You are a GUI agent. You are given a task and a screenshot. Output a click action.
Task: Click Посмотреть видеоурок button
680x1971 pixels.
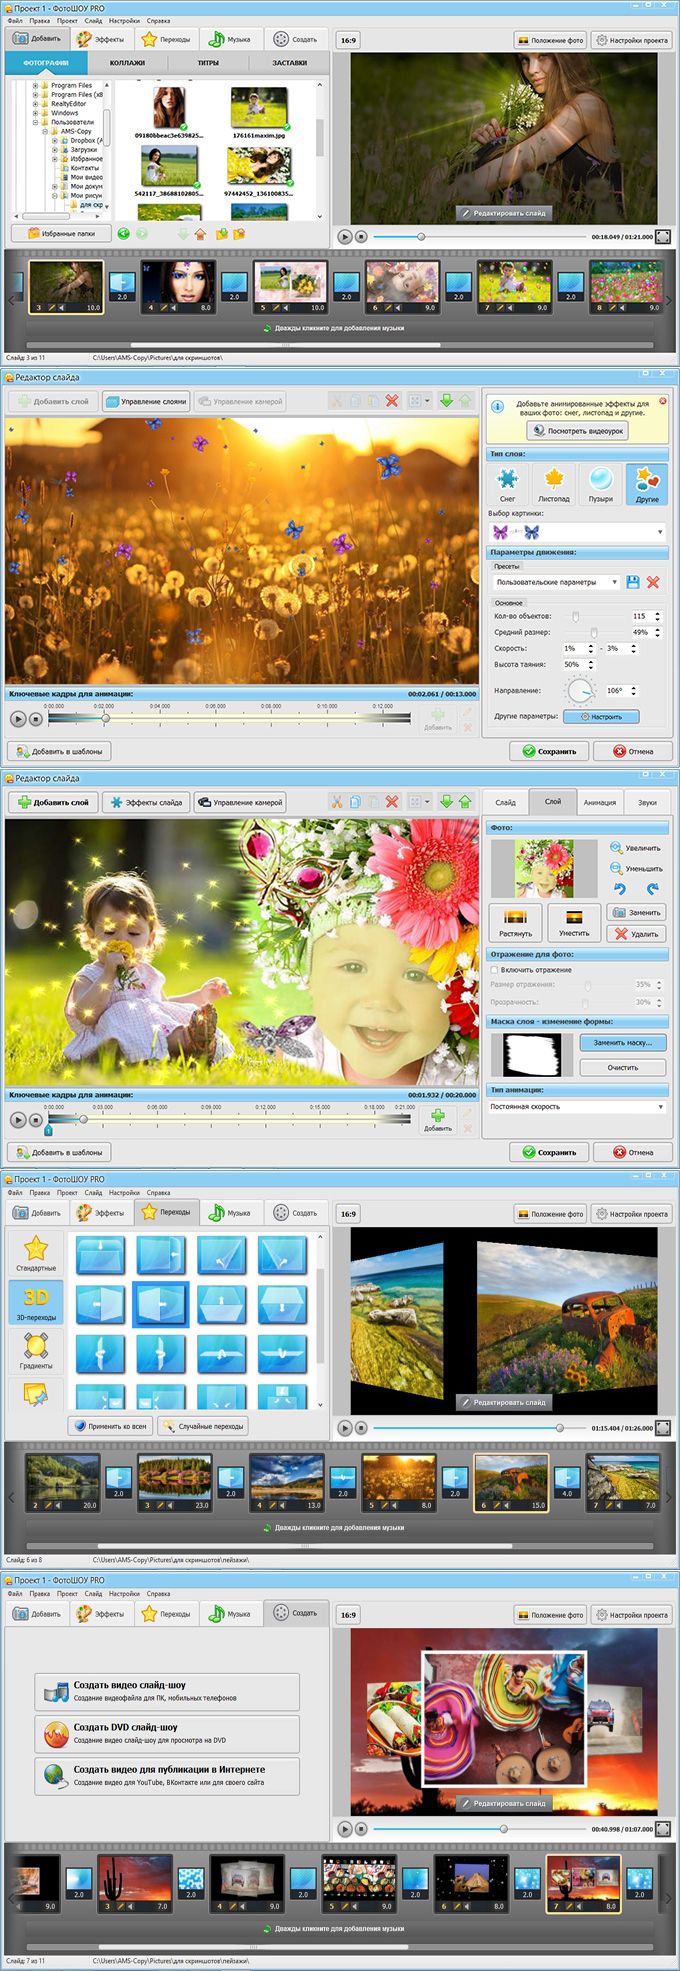pos(577,431)
